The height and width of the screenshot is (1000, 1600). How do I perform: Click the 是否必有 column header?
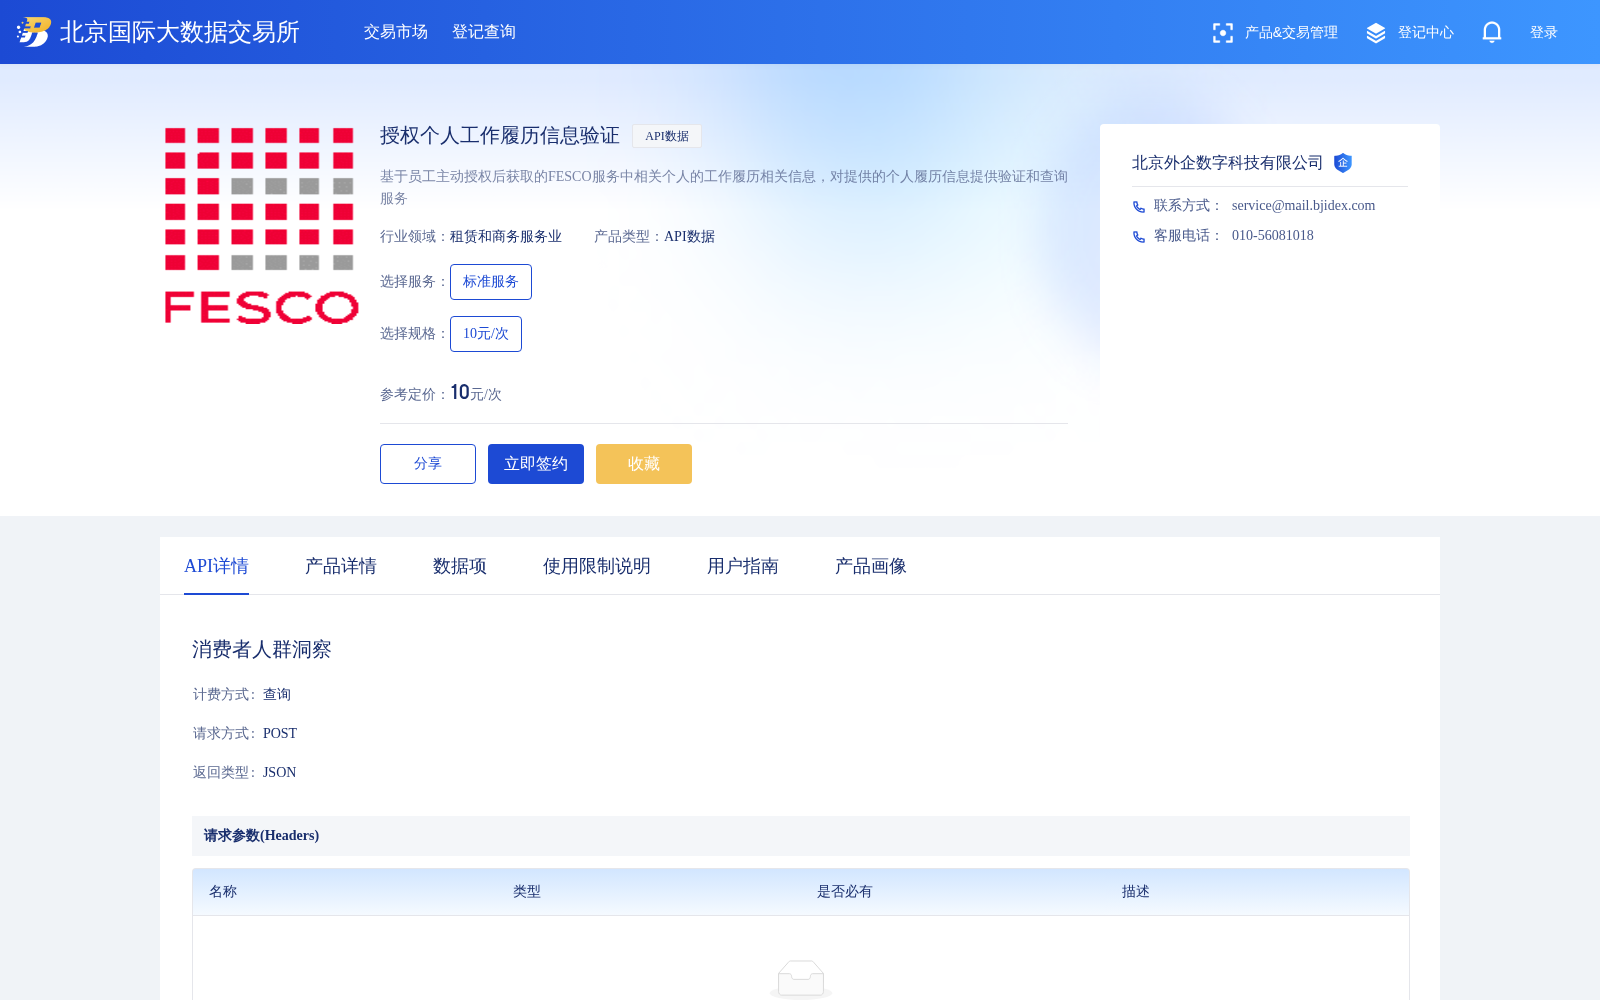(x=845, y=892)
